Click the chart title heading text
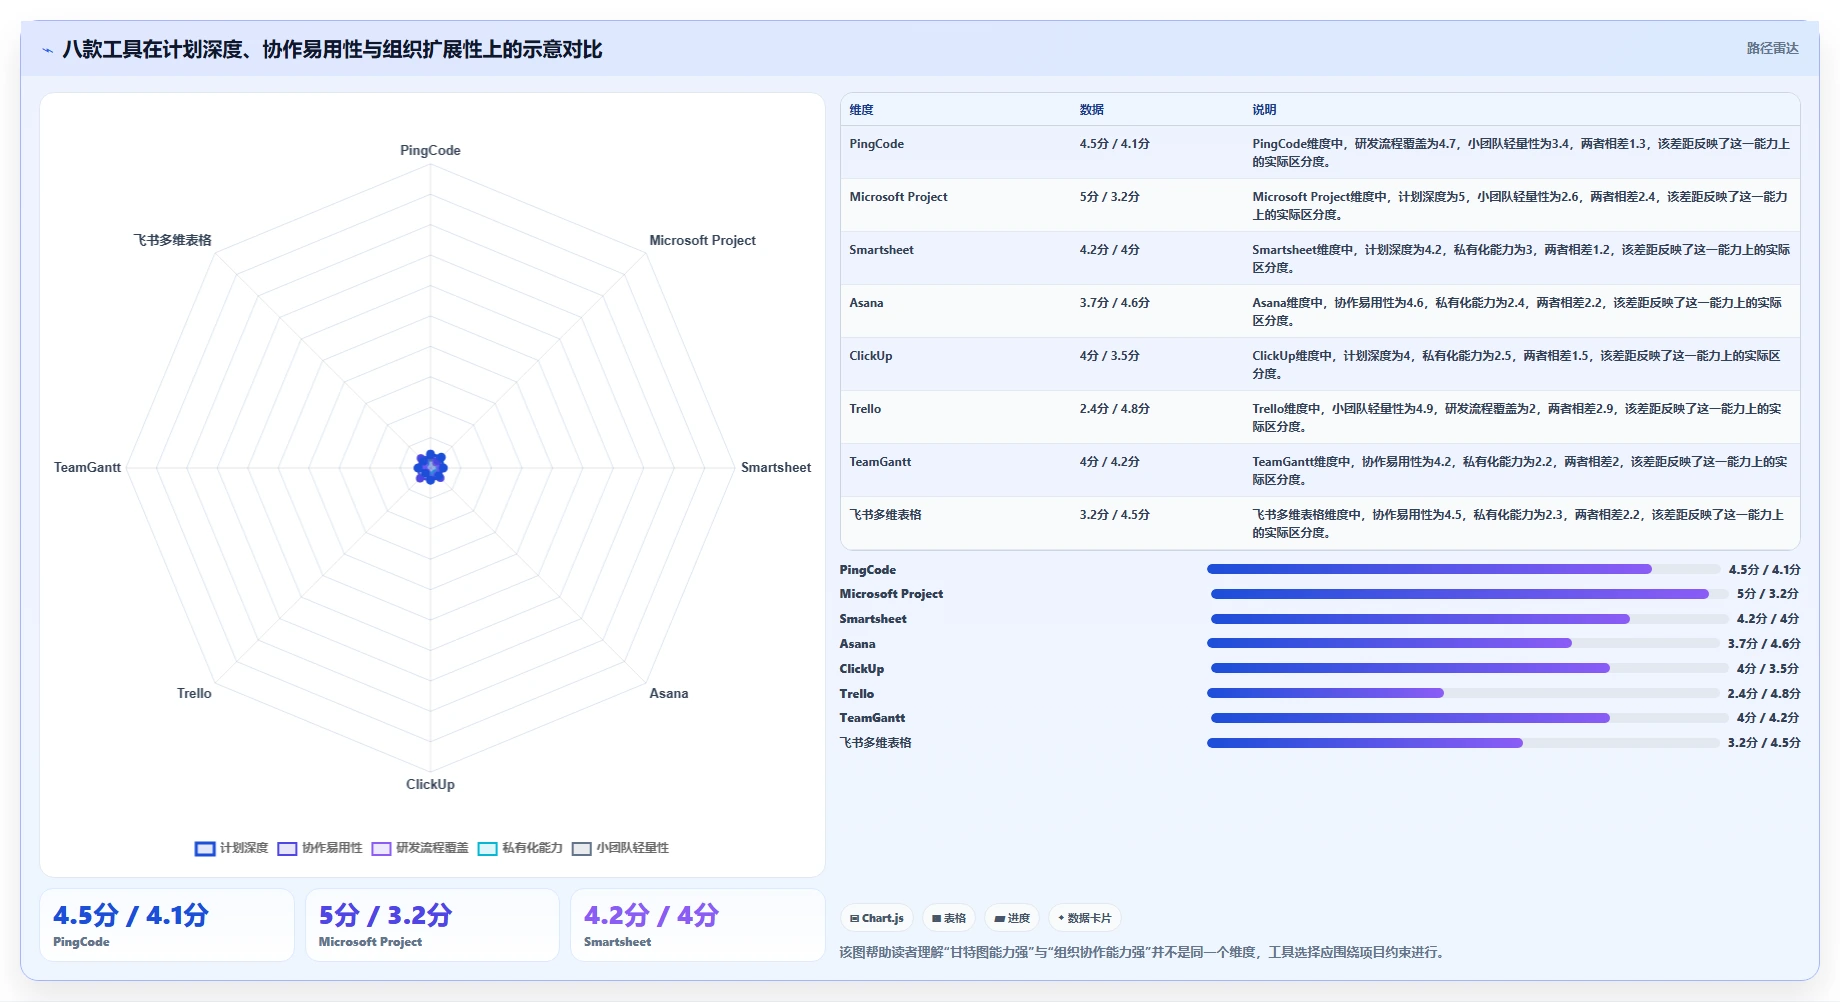The width and height of the screenshot is (1840, 1002). click(332, 49)
